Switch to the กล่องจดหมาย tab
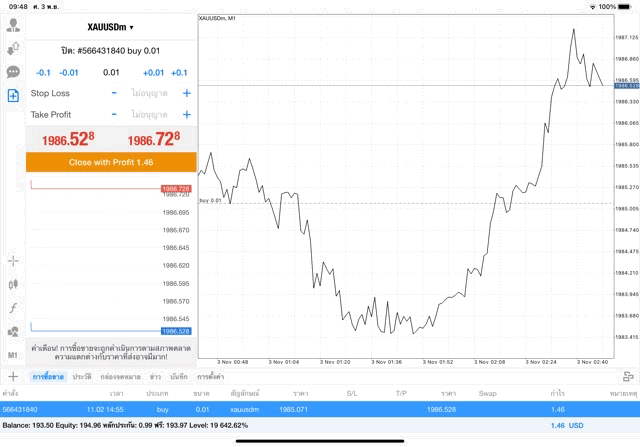 [x=120, y=376]
